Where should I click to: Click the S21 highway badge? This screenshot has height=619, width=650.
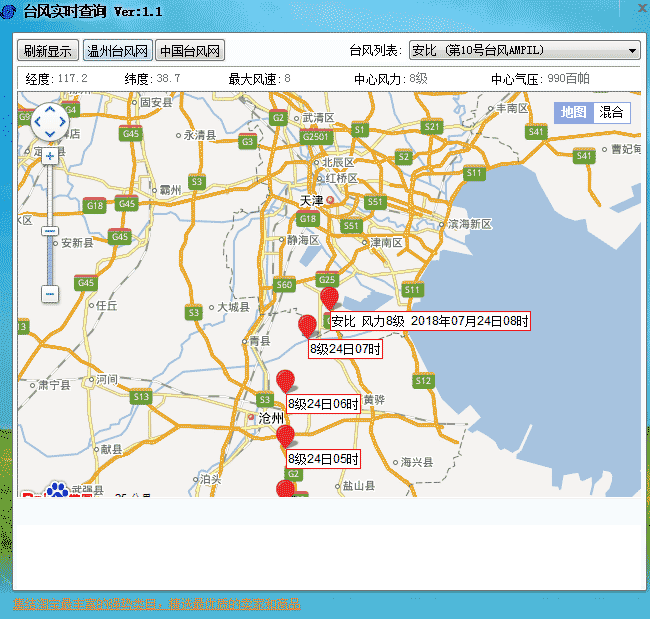coord(432,127)
